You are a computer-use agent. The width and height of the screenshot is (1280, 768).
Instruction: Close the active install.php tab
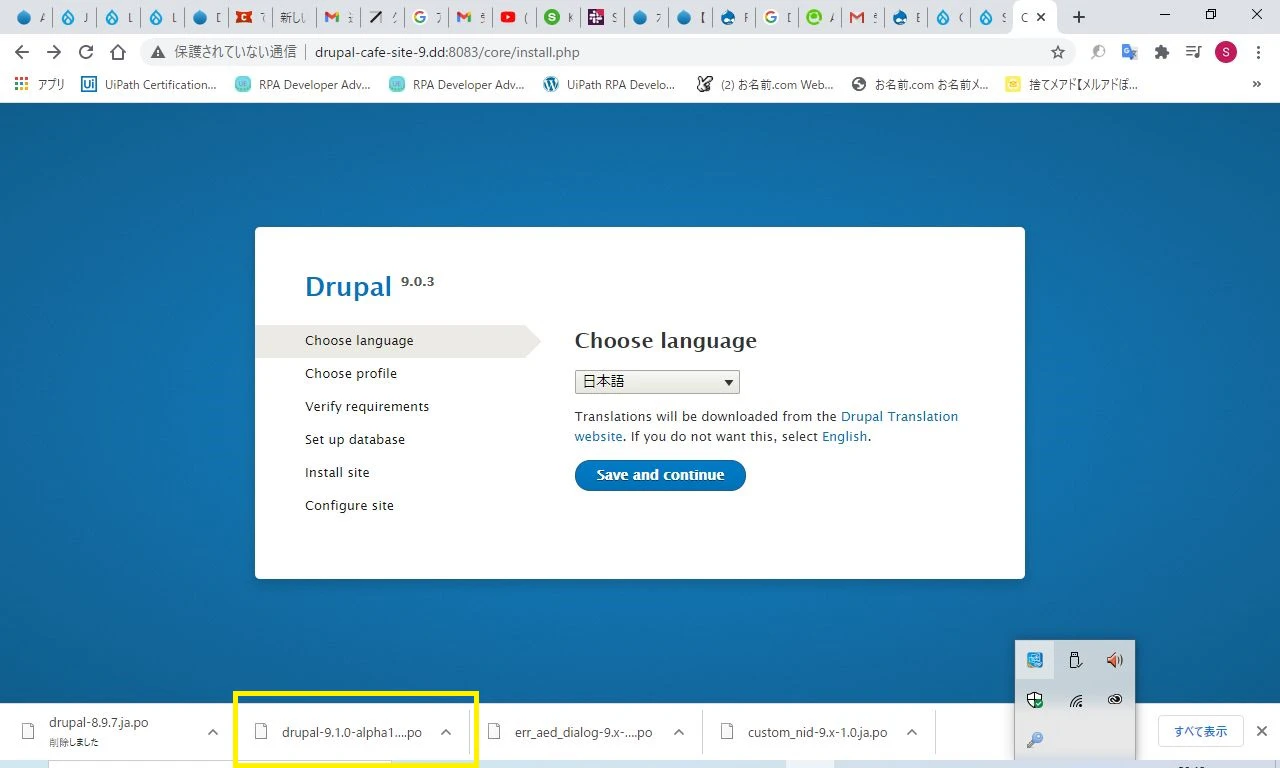click(x=1041, y=17)
